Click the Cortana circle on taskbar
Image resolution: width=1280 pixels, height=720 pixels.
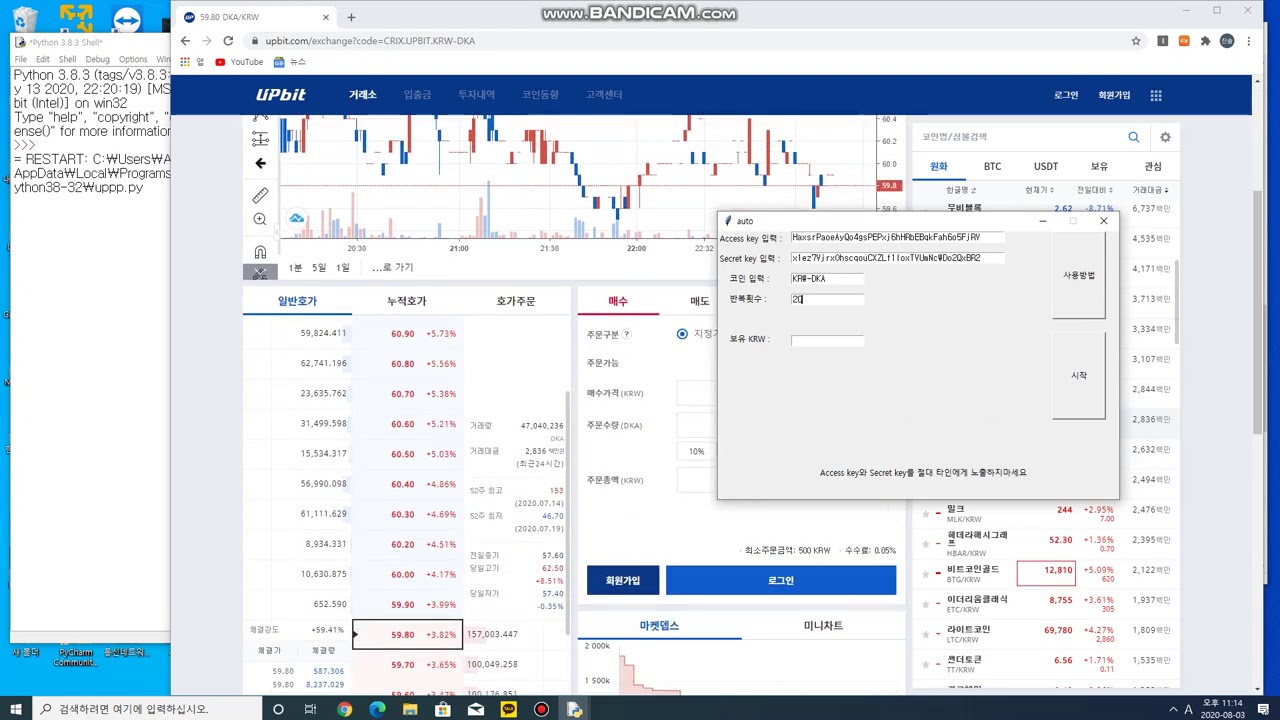click(278, 709)
